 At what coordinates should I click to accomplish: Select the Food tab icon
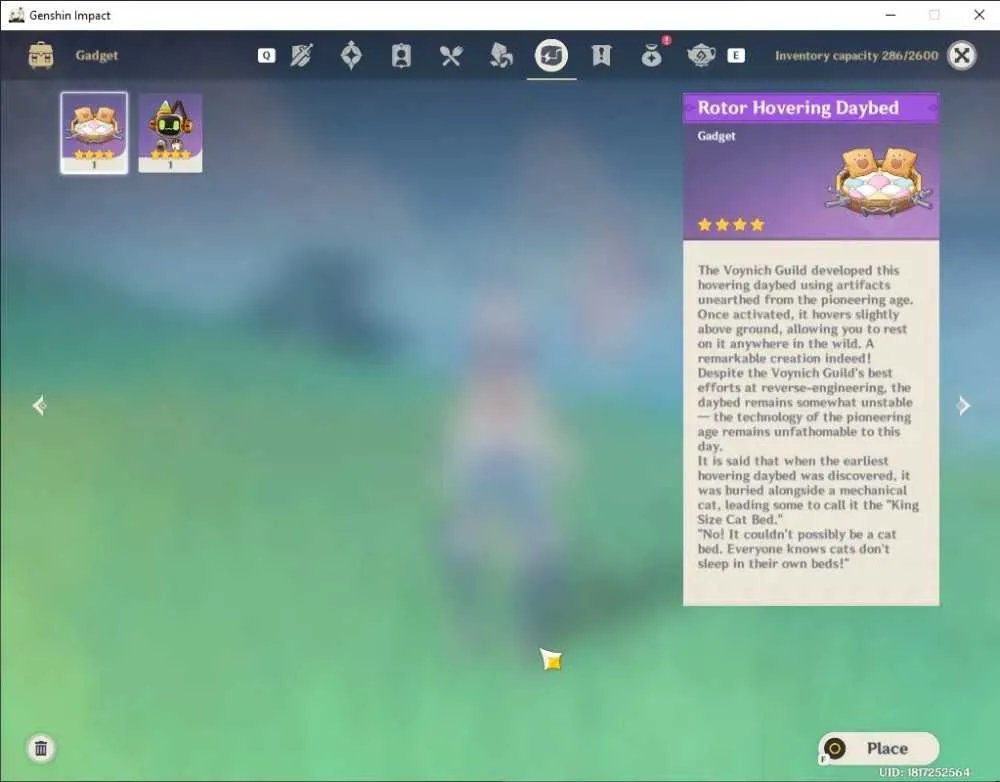point(451,55)
